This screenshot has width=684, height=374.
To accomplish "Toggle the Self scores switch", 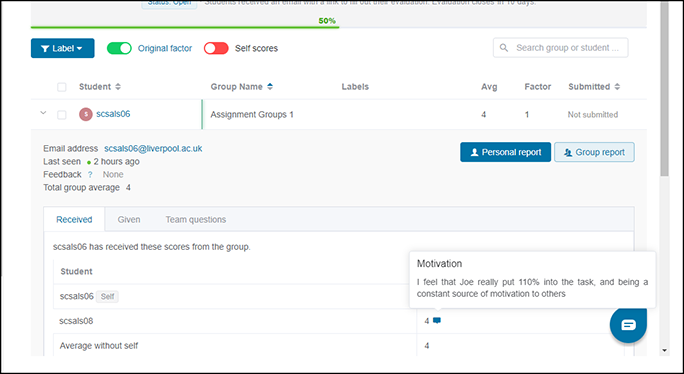I will click(x=216, y=48).
